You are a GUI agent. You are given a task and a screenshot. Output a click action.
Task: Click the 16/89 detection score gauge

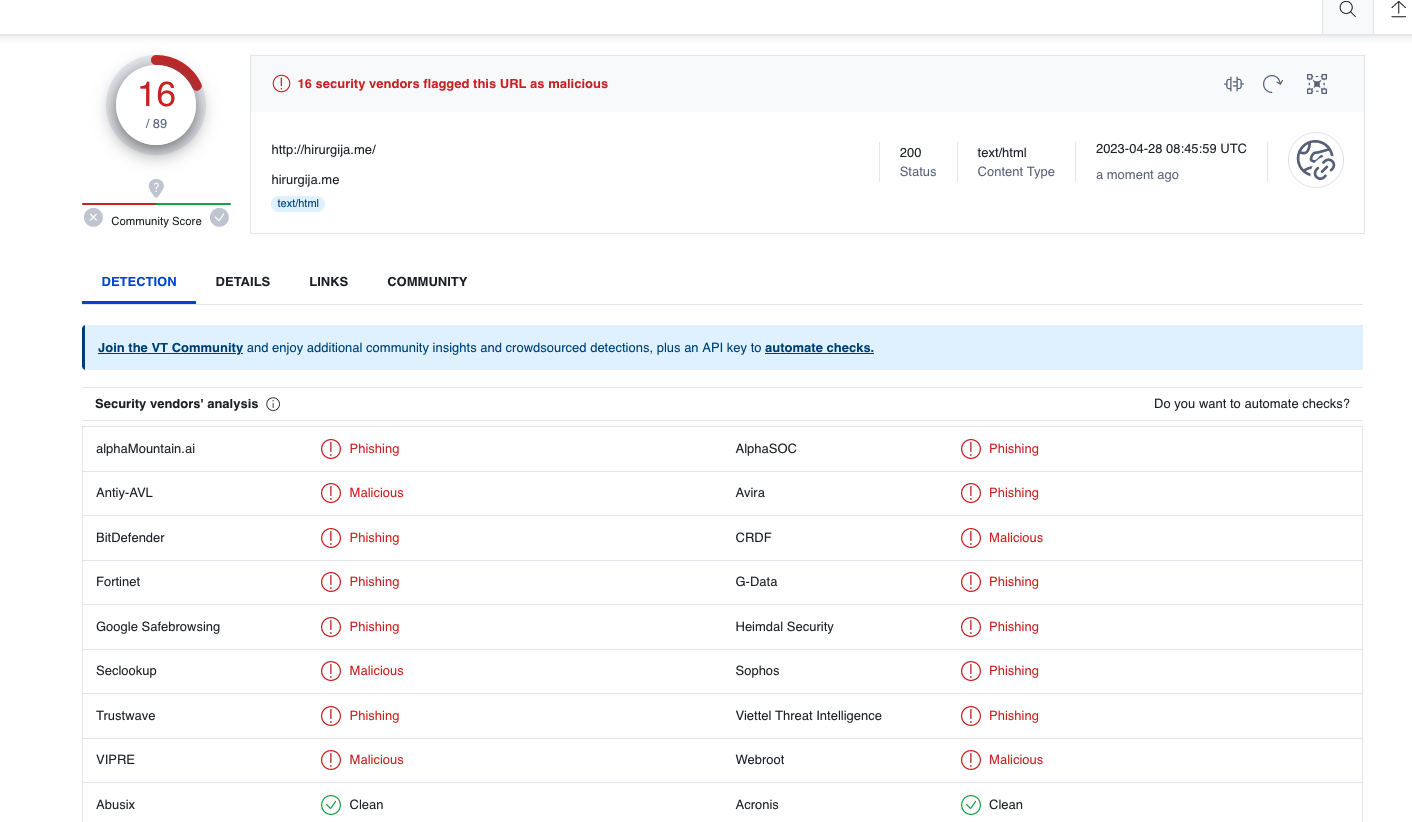[156, 106]
